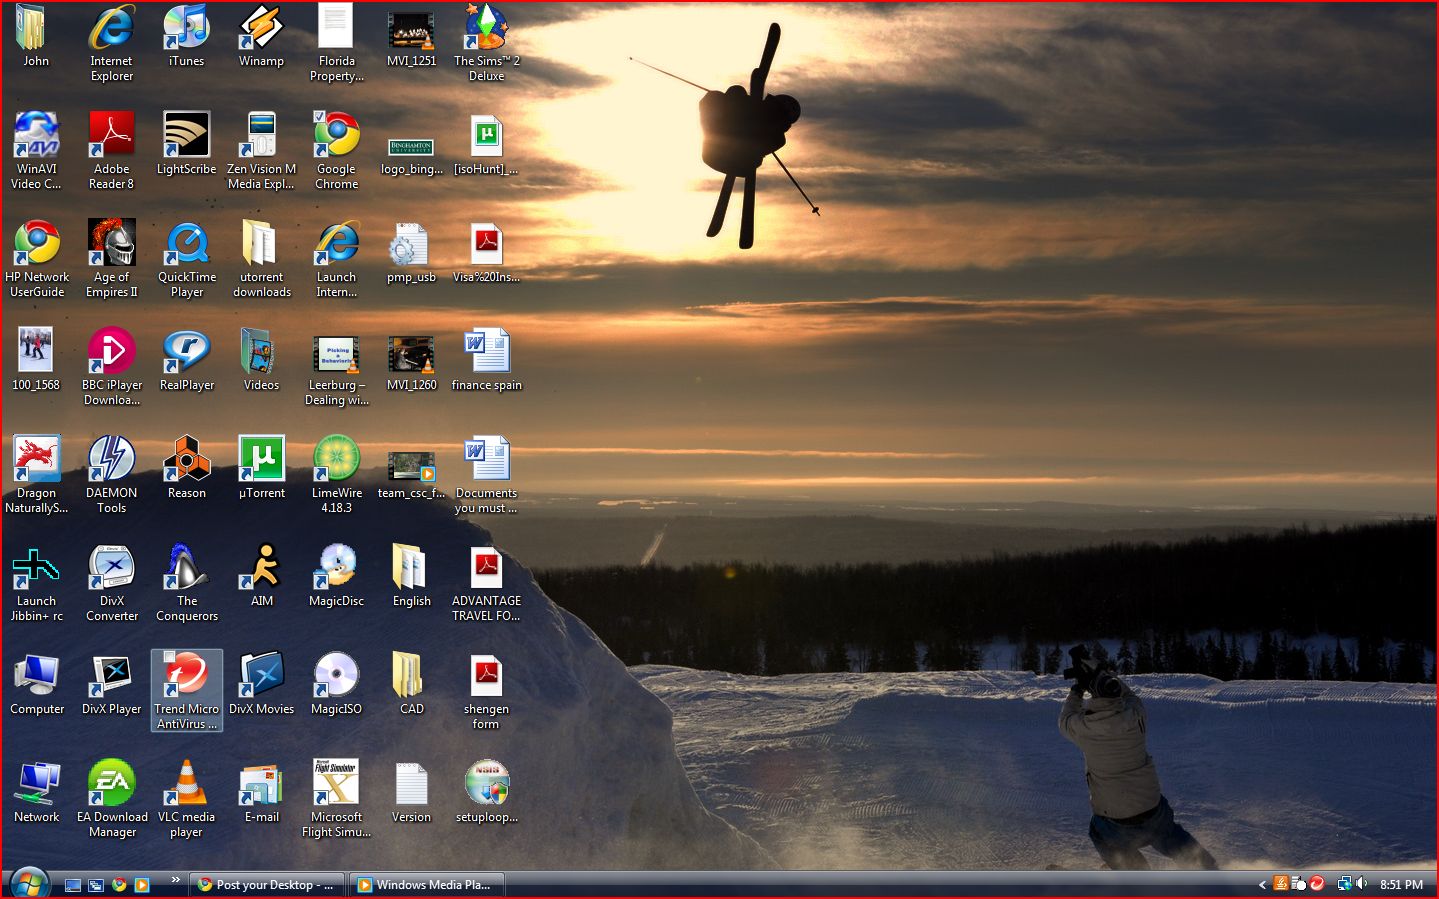Open Microsoft Flight Simulator
Viewport: 1439px width, 899px height.
click(x=336, y=781)
